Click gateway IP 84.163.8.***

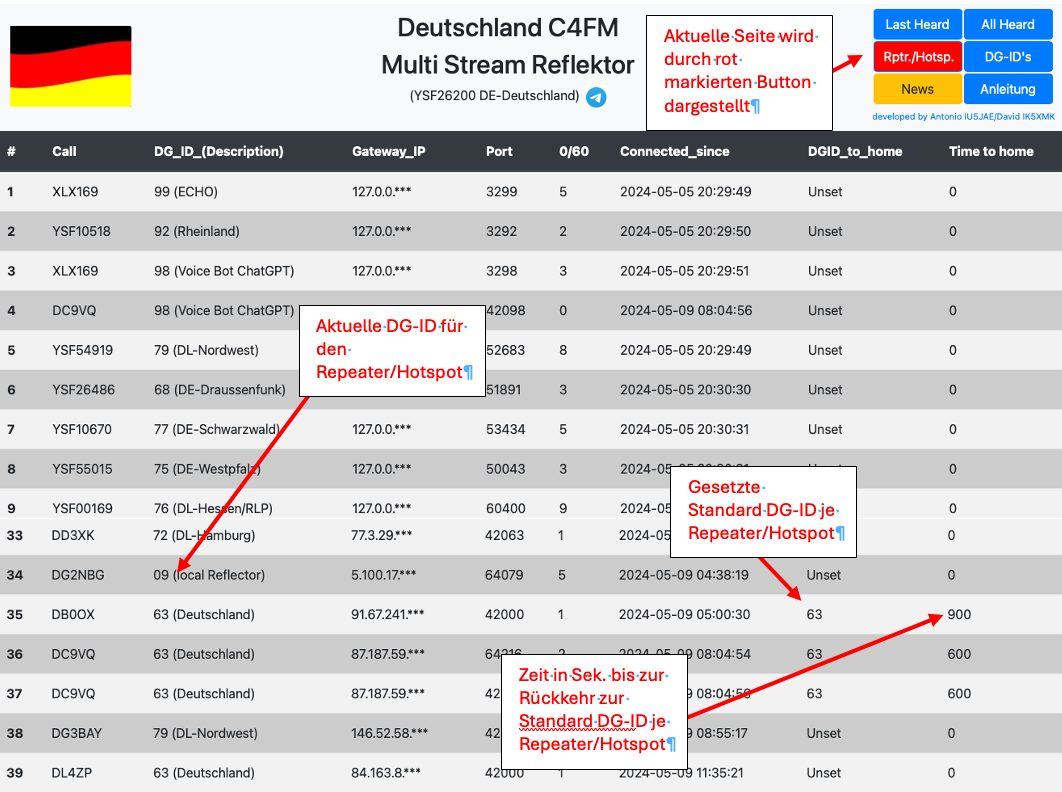pyautogui.click(x=385, y=773)
